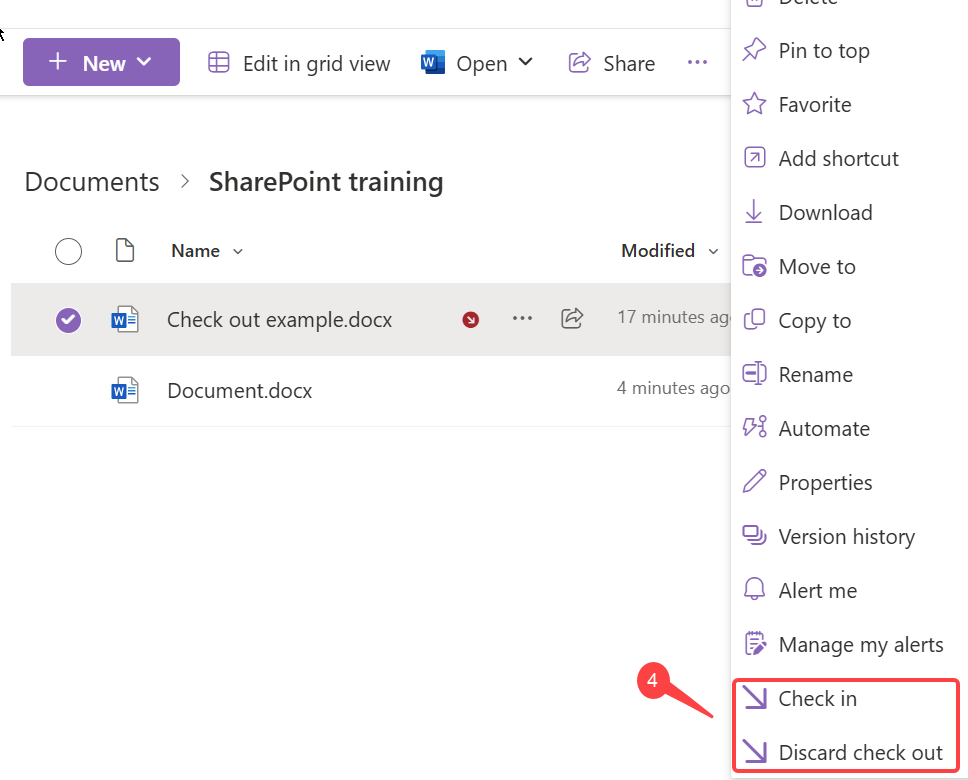
Task: Select Version history from menu
Action: [x=846, y=537]
